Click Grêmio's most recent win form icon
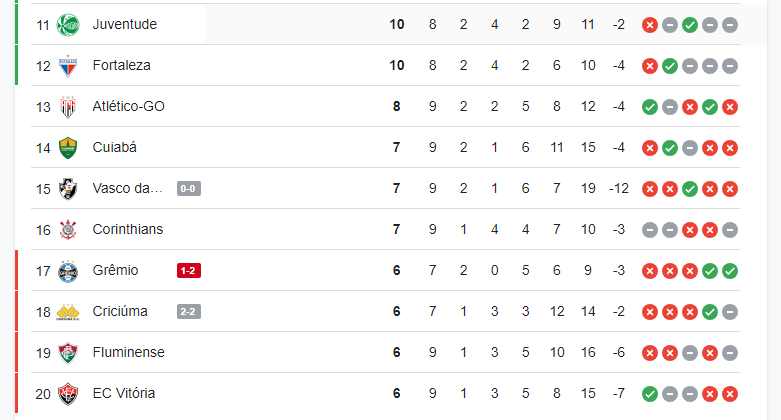This screenshot has width=781, height=420. (x=730, y=271)
